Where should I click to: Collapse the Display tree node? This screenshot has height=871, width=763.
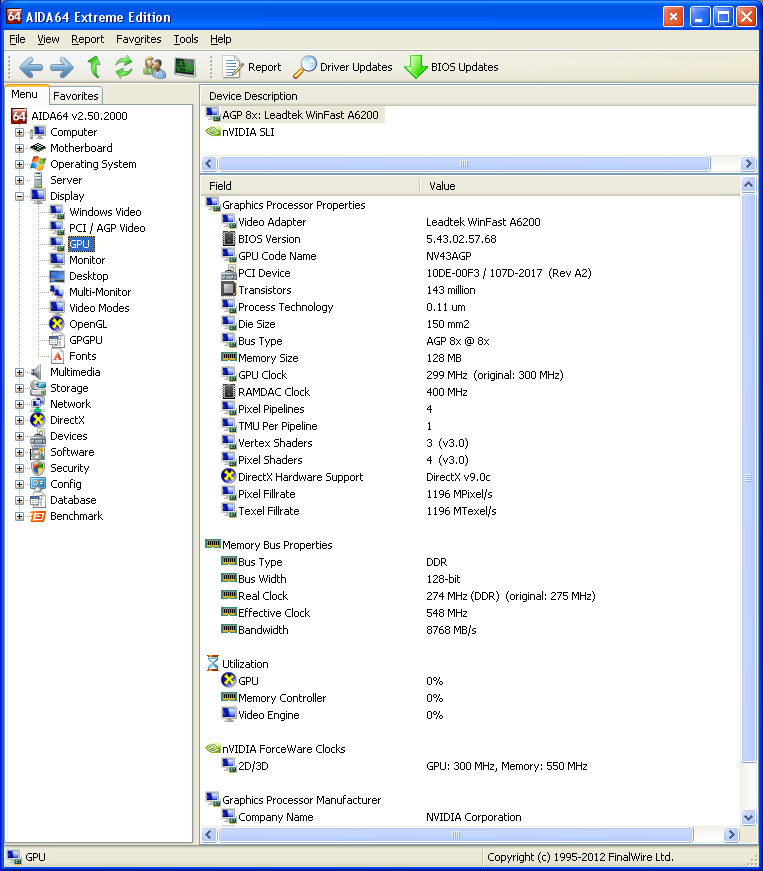click(19, 196)
